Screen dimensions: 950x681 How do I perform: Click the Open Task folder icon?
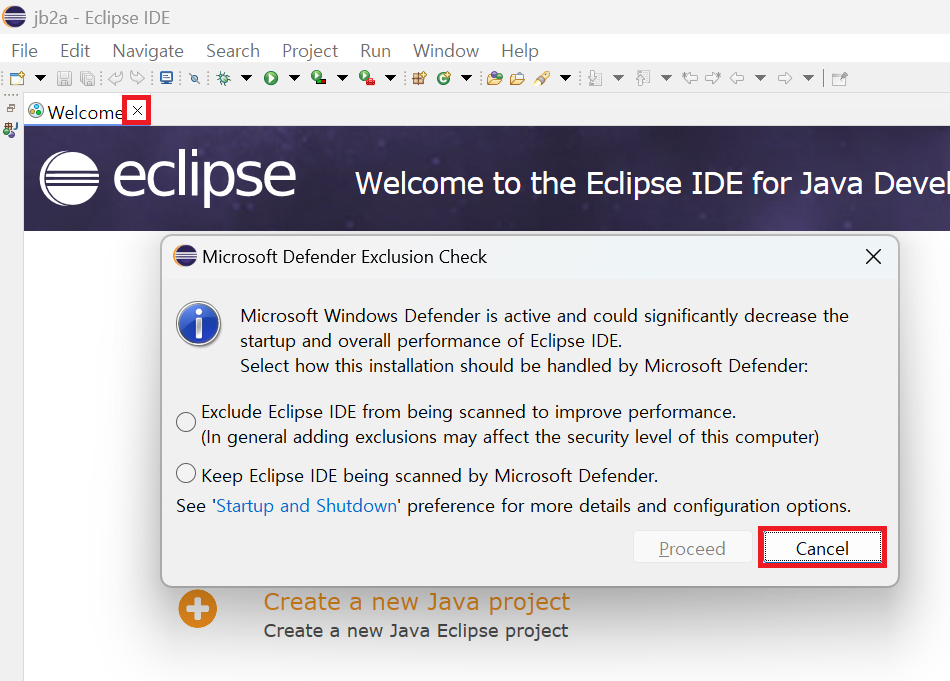(517, 78)
